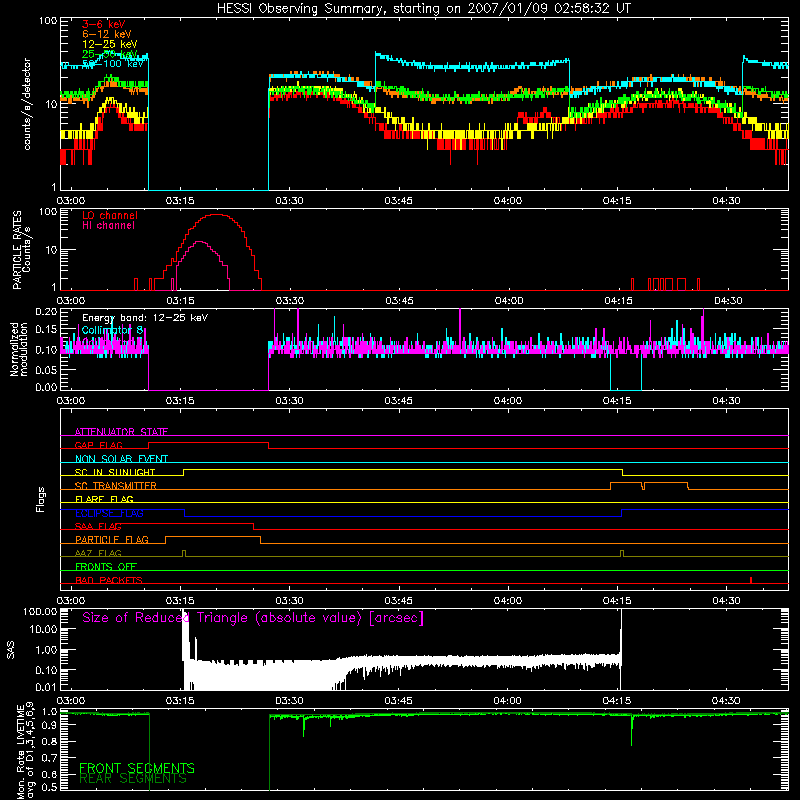Select the 'NON_SOLAR_EVENT' flag label
Screen dimensions: 800x800
tap(121, 459)
